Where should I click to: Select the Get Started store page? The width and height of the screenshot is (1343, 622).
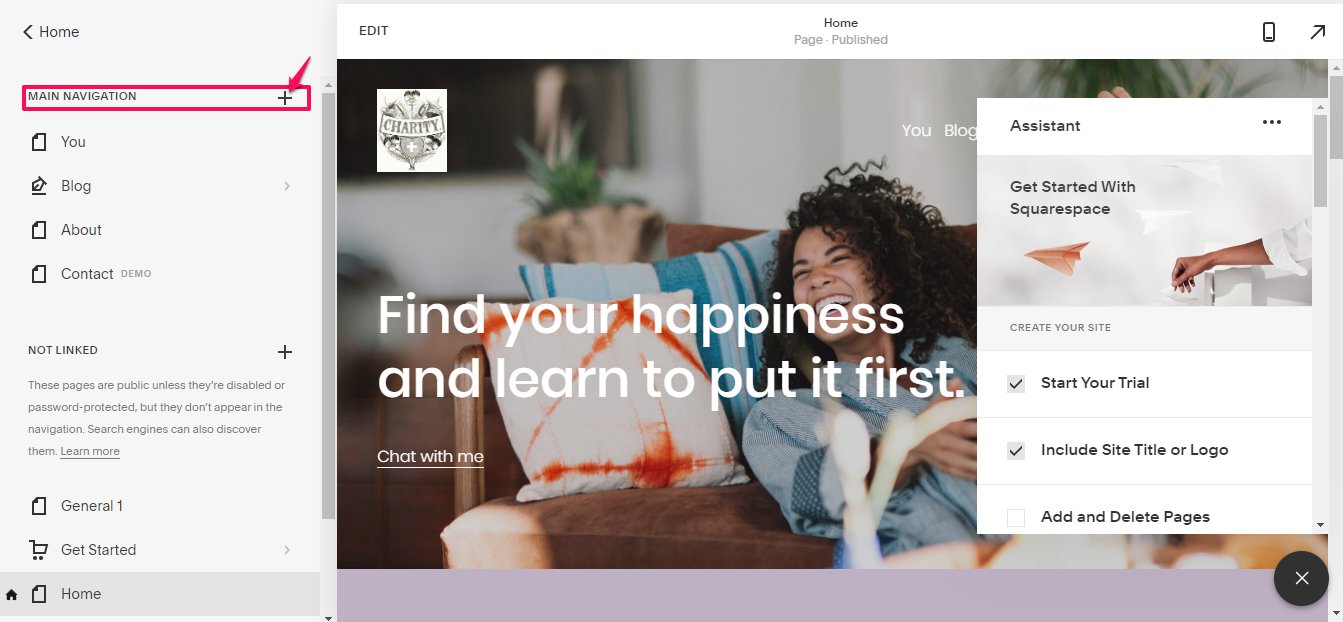[x=160, y=550]
